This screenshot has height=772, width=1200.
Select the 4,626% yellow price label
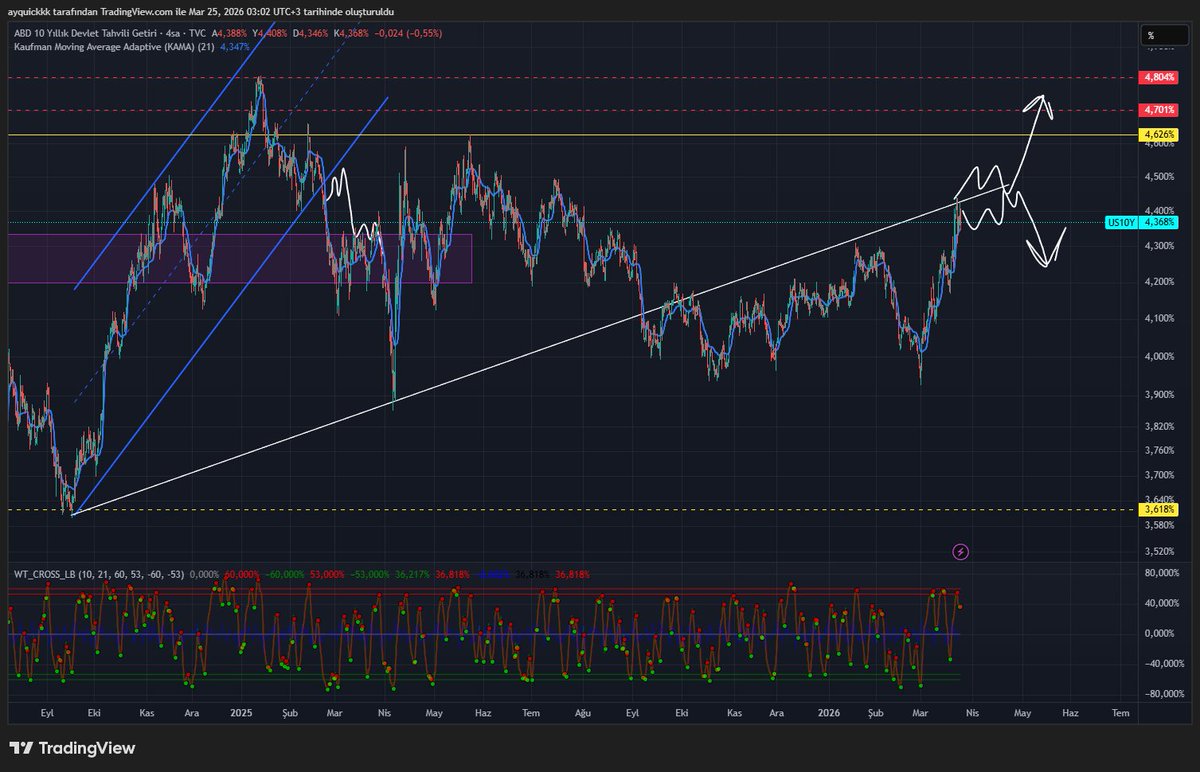click(x=1160, y=134)
